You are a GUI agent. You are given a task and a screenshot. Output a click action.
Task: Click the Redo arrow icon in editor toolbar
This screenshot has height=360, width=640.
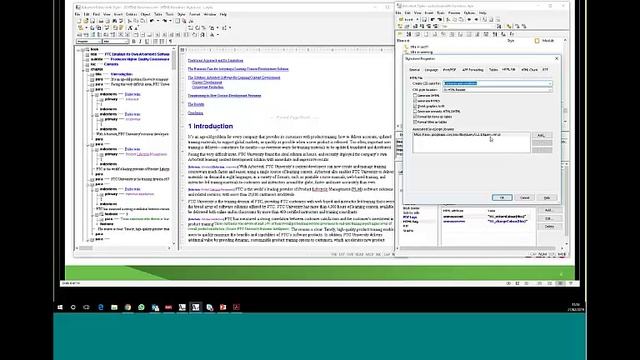coord(164,21)
